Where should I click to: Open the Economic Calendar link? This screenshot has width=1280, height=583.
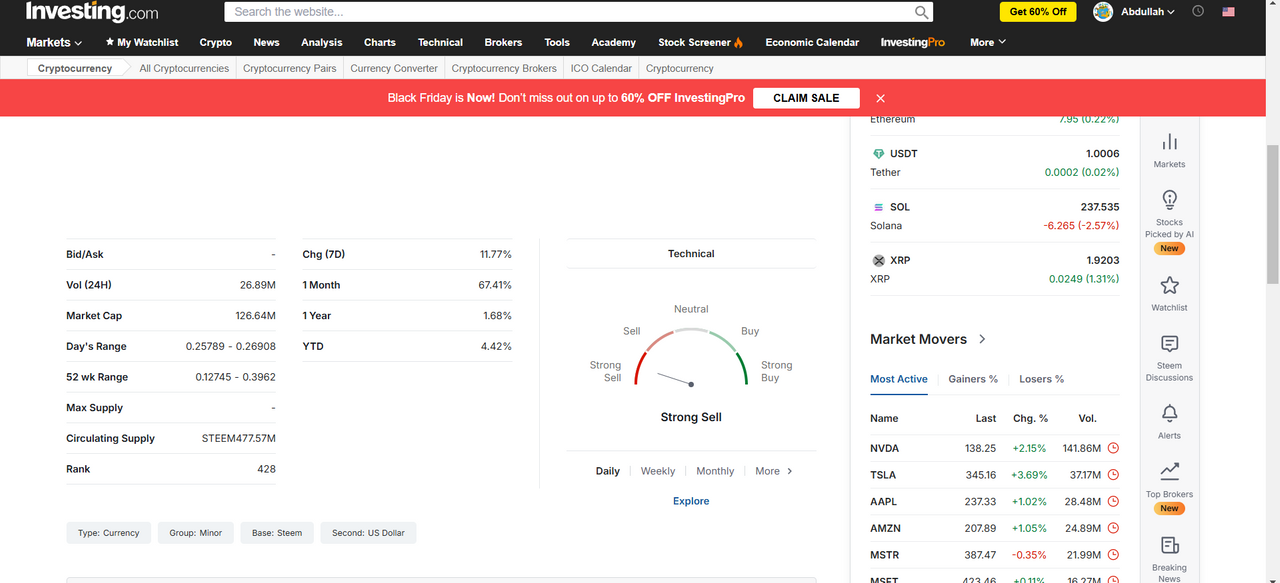click(x=812, y=42)
